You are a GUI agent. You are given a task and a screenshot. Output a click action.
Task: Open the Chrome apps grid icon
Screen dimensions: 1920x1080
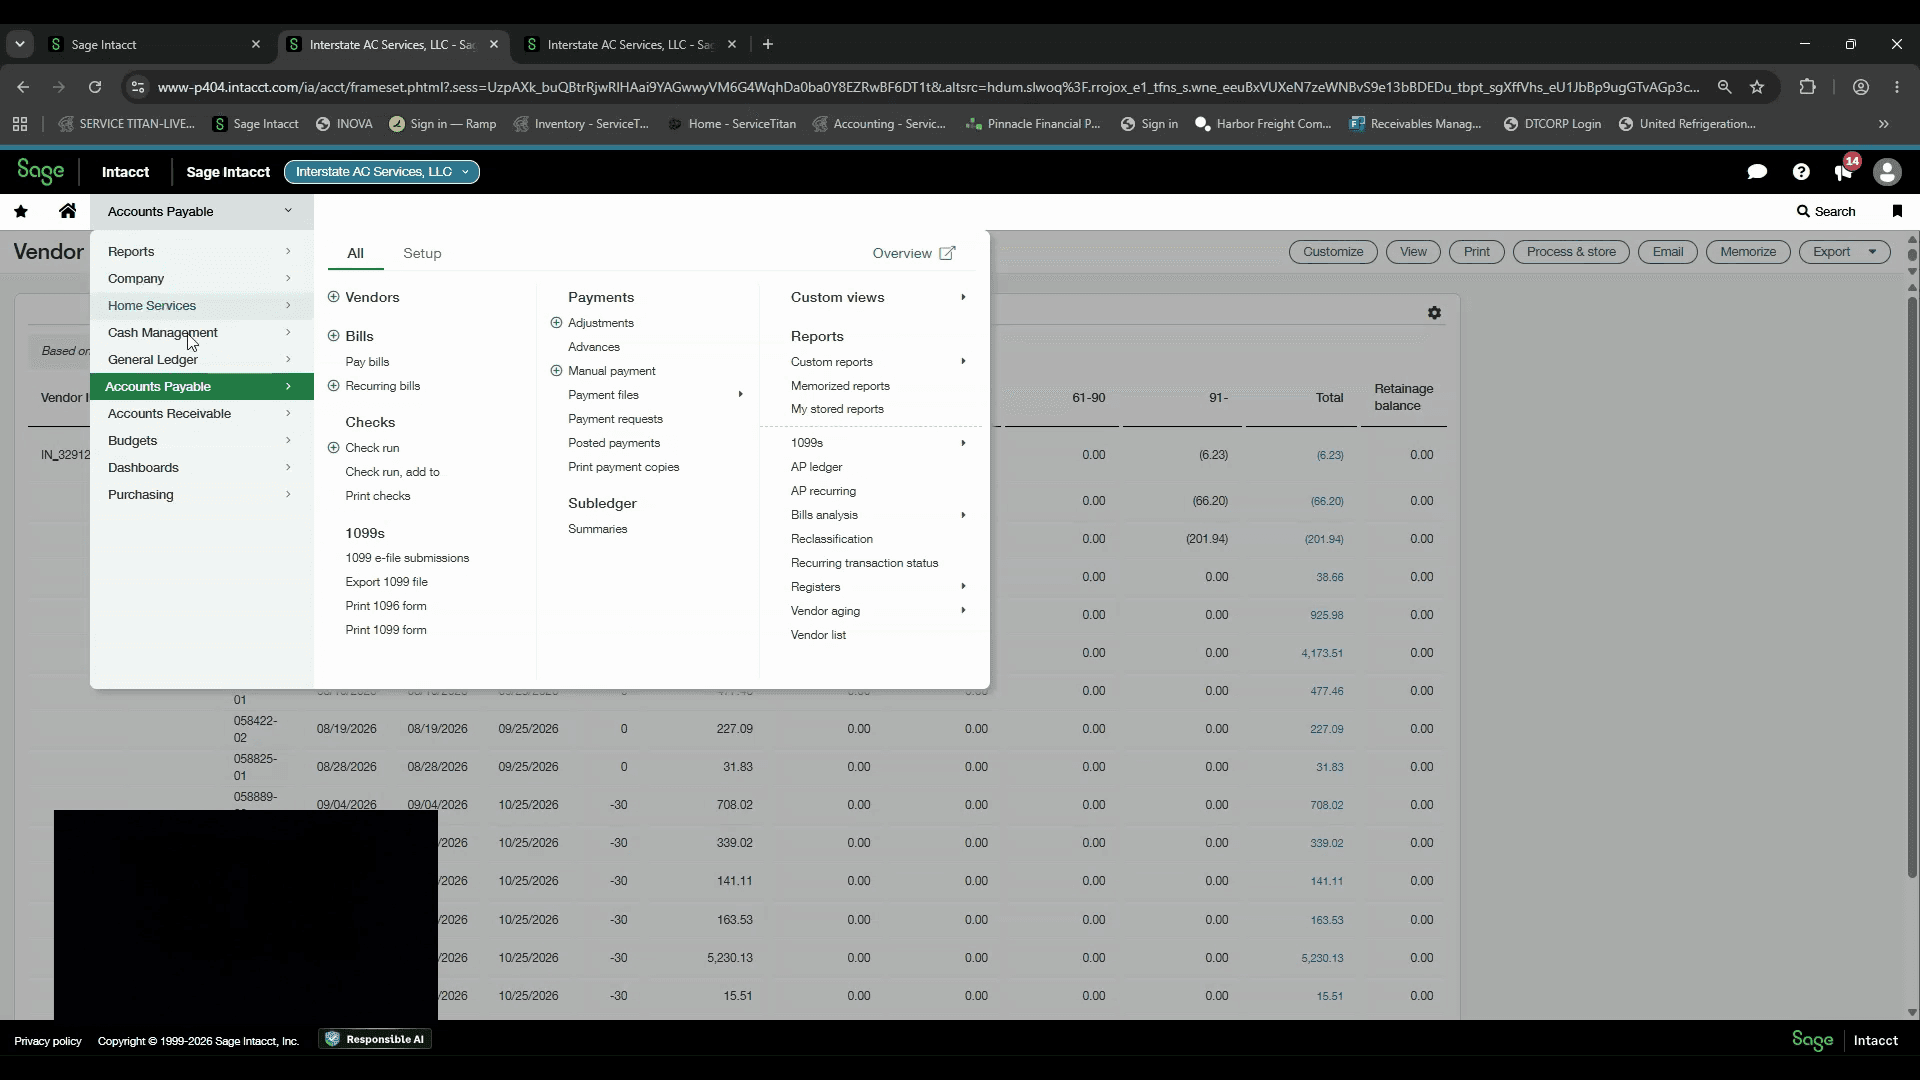(x=20, y=124)
